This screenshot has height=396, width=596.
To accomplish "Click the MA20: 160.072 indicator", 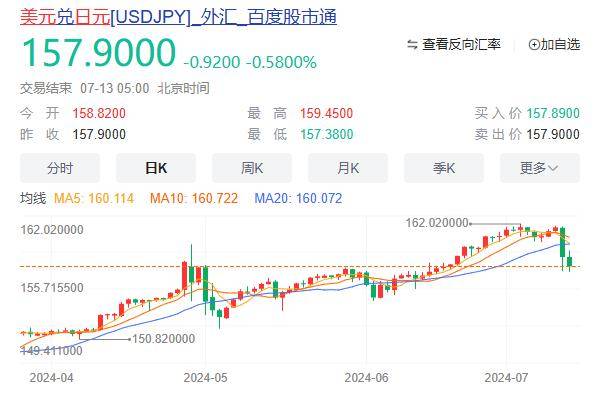I will tap(298, 198).
